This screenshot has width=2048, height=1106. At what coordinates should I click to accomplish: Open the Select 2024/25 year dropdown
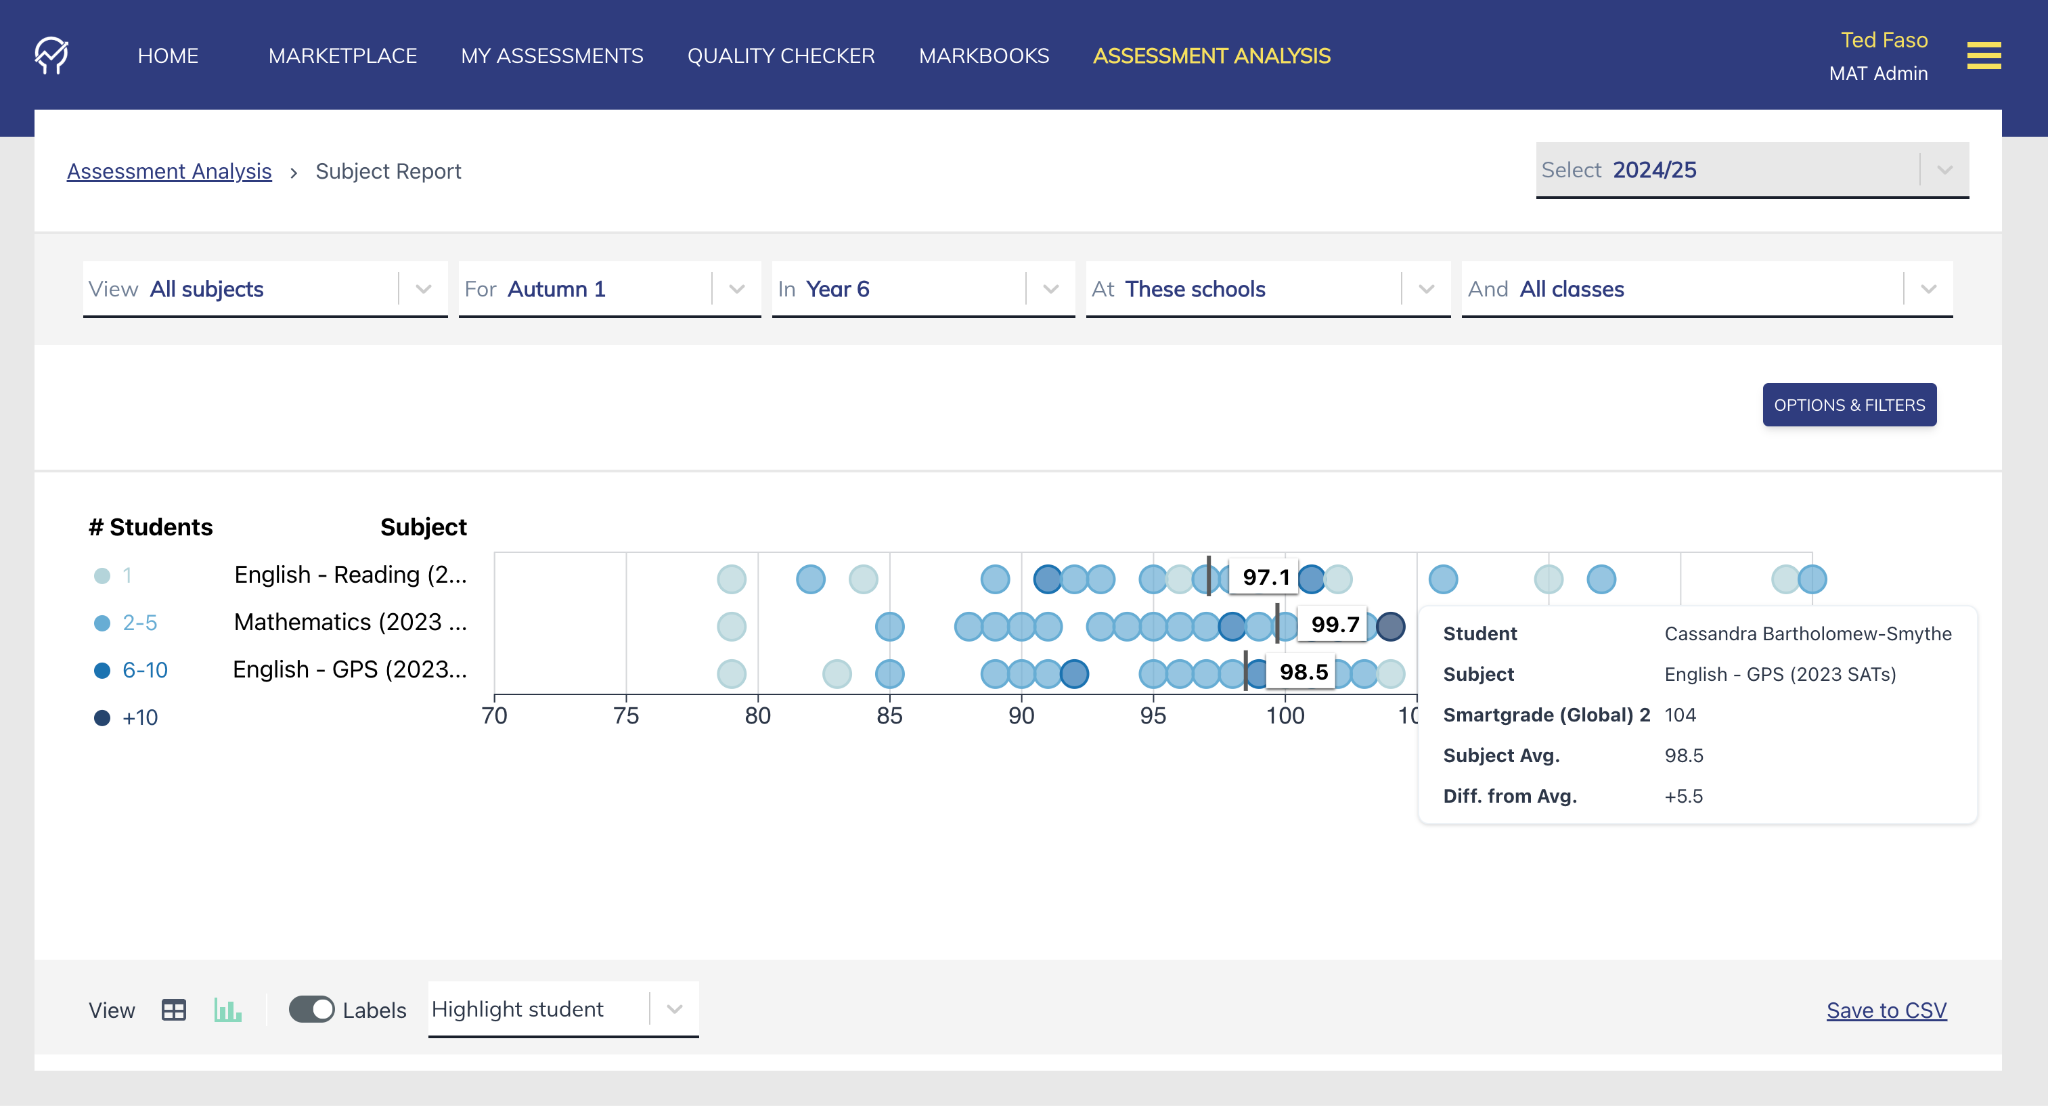pos(1751,170)
